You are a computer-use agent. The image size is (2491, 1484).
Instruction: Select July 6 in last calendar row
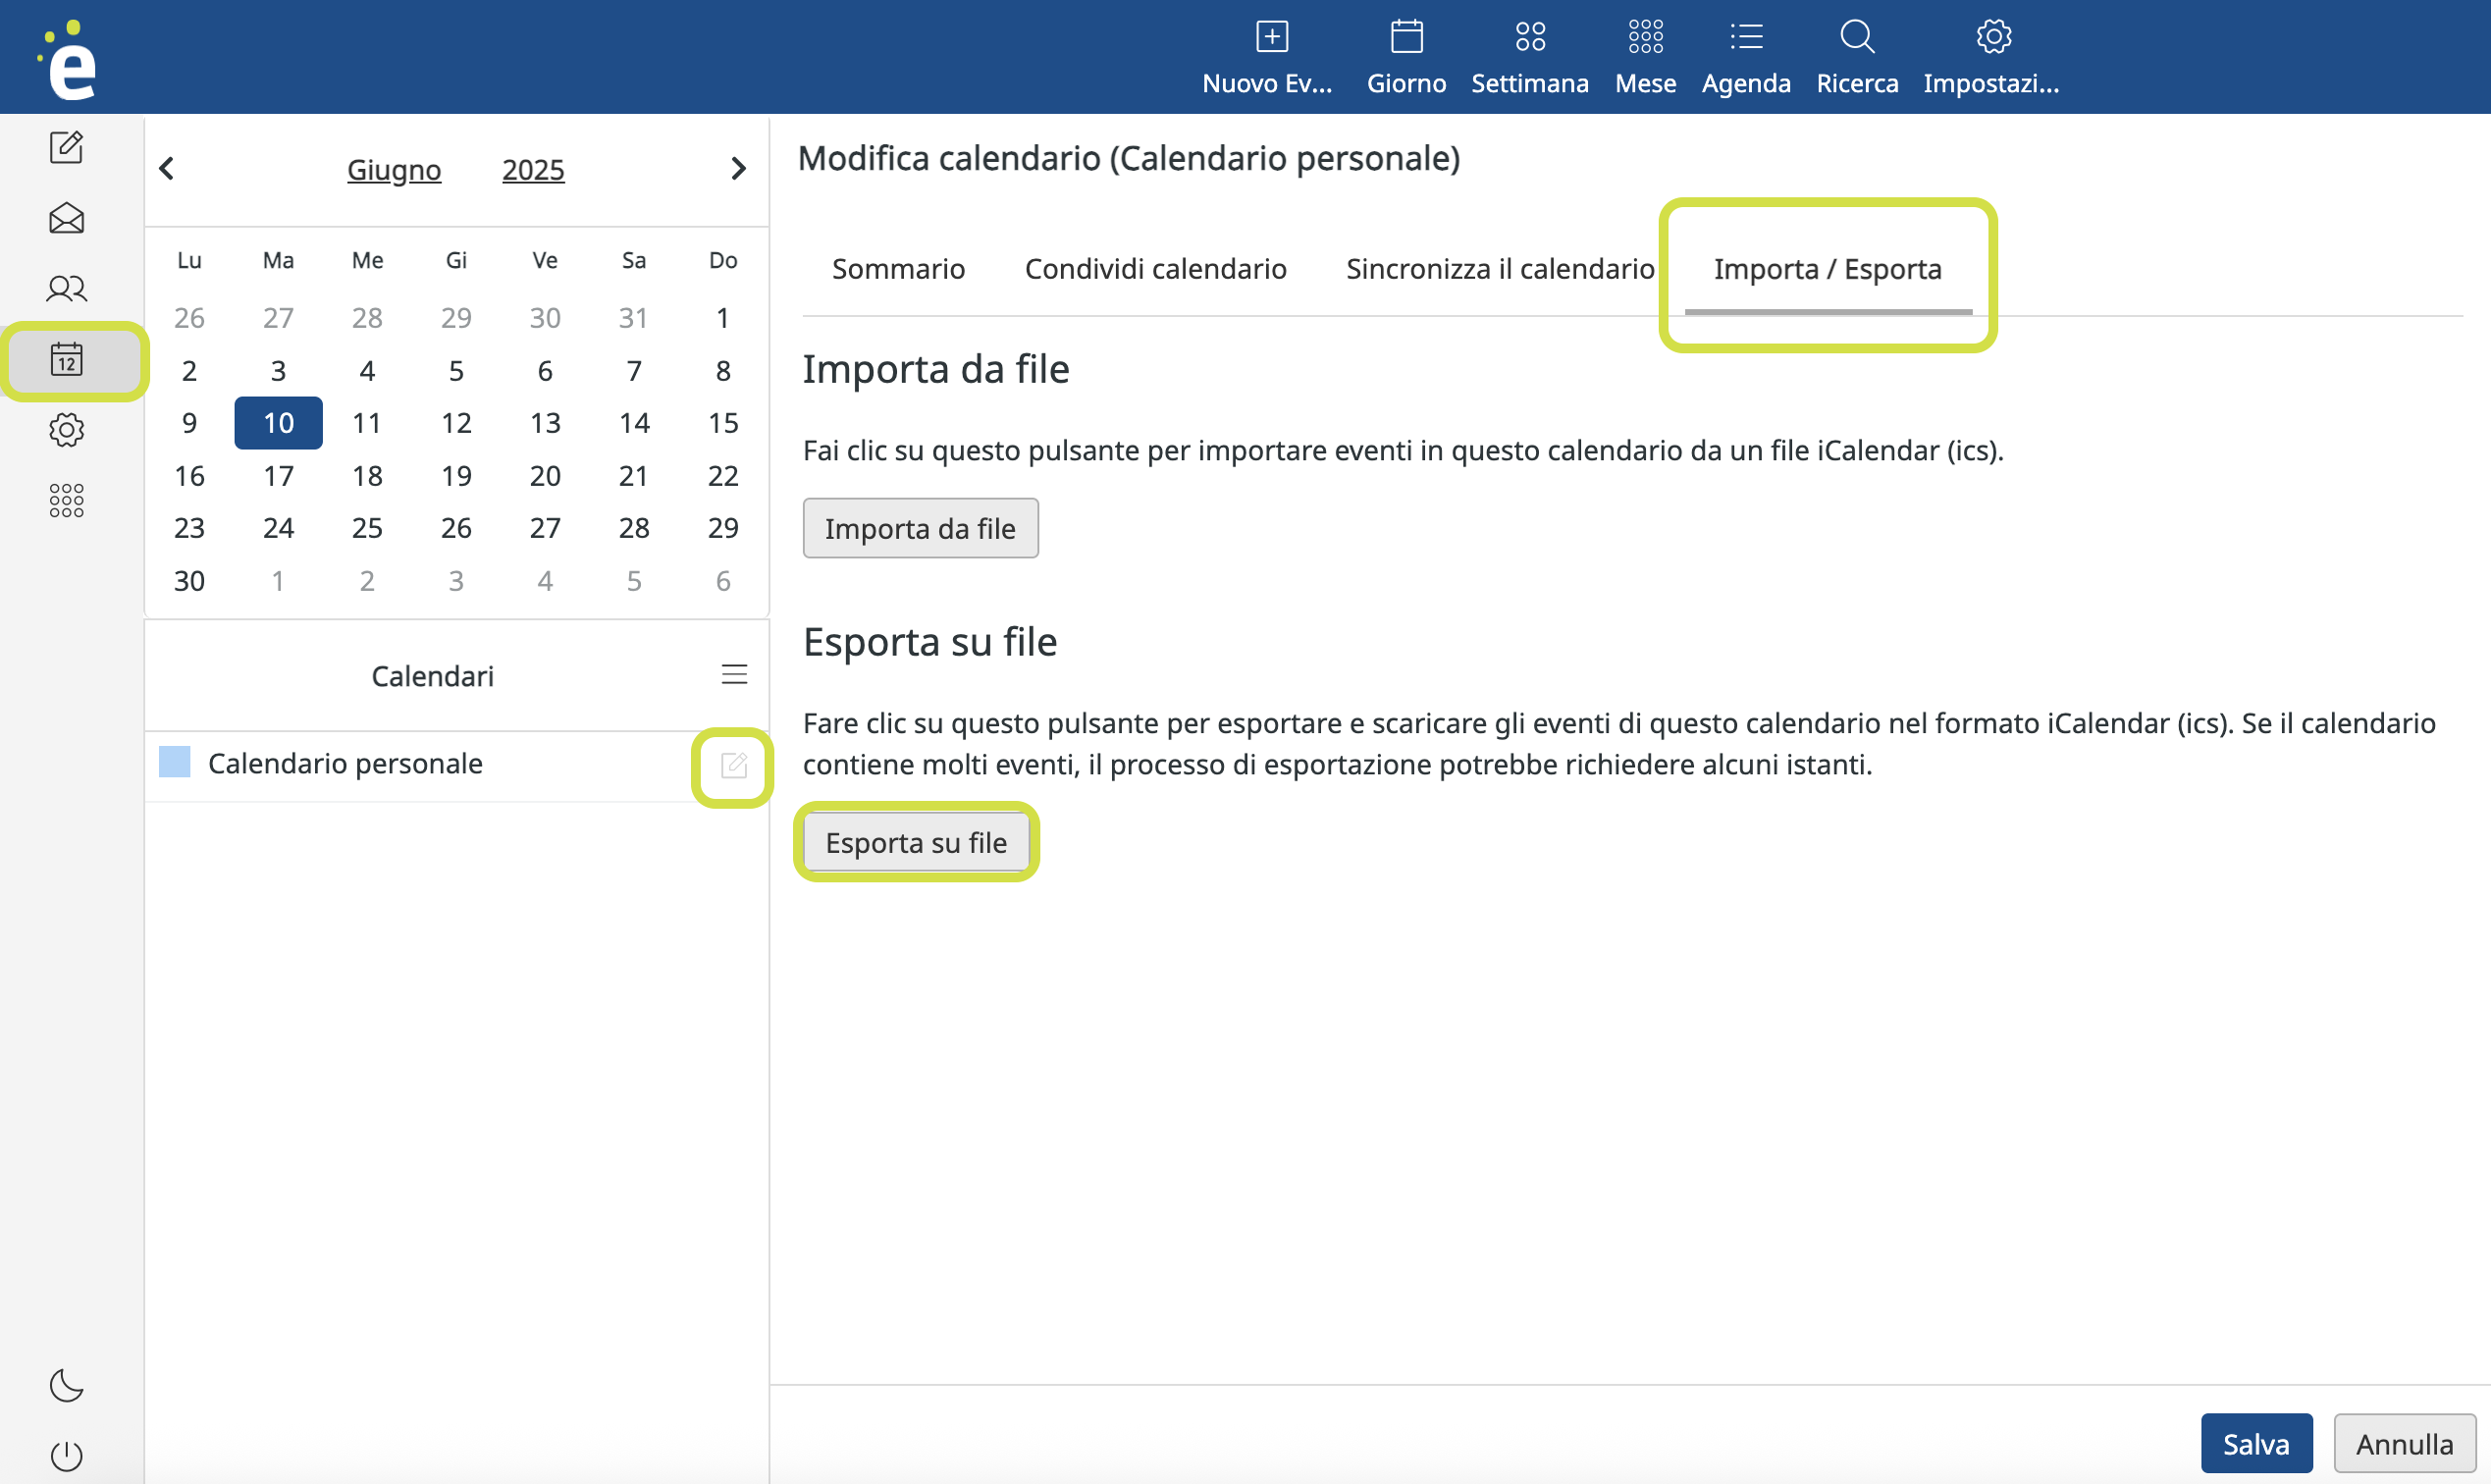point(723,581)
